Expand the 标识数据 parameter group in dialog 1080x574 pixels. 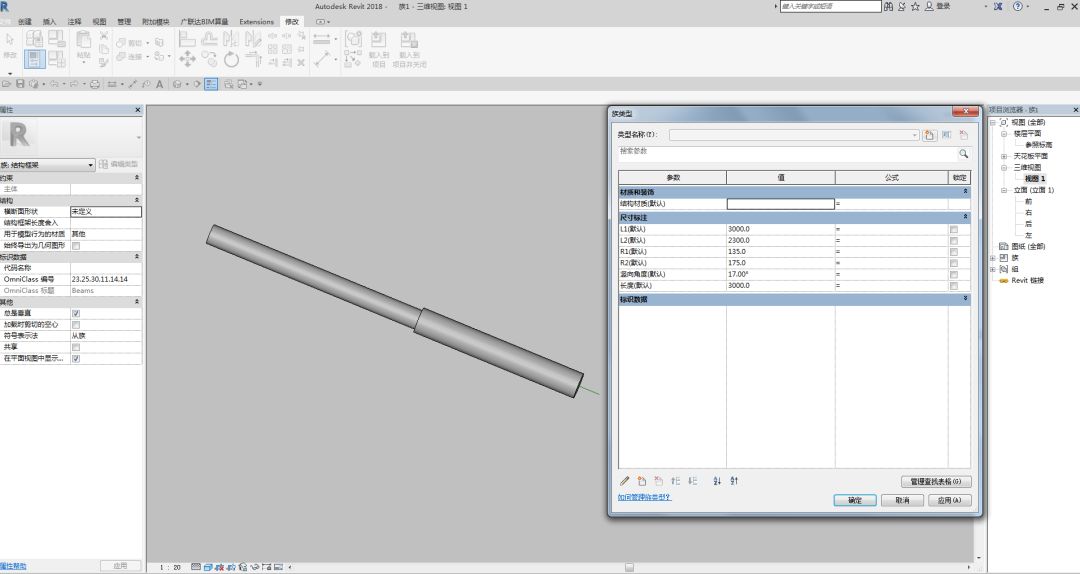[x=965, y=299]
